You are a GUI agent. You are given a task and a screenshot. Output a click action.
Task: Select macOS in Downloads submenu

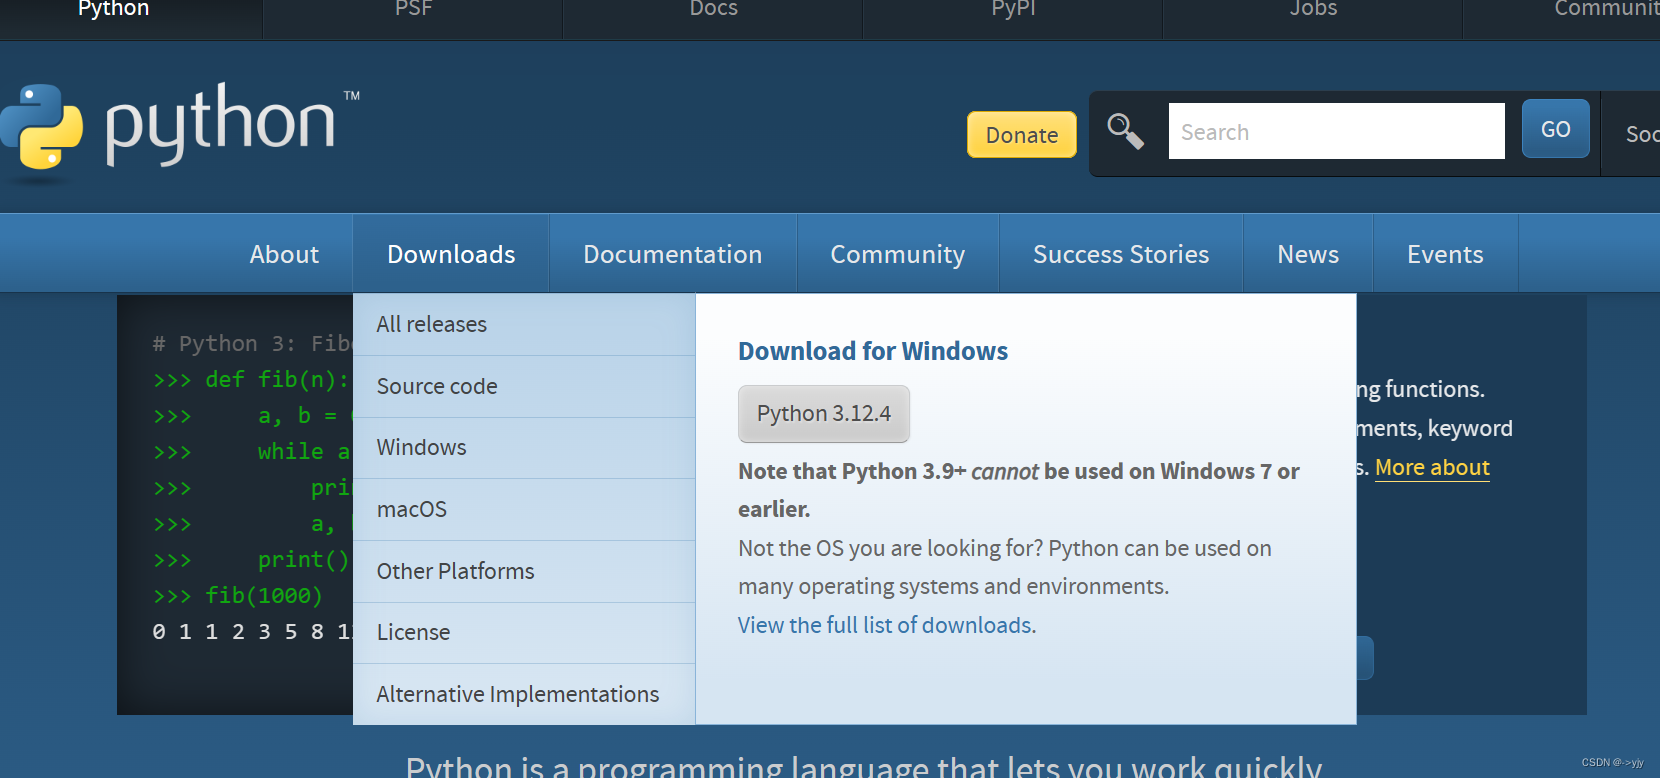coord(524,509)
